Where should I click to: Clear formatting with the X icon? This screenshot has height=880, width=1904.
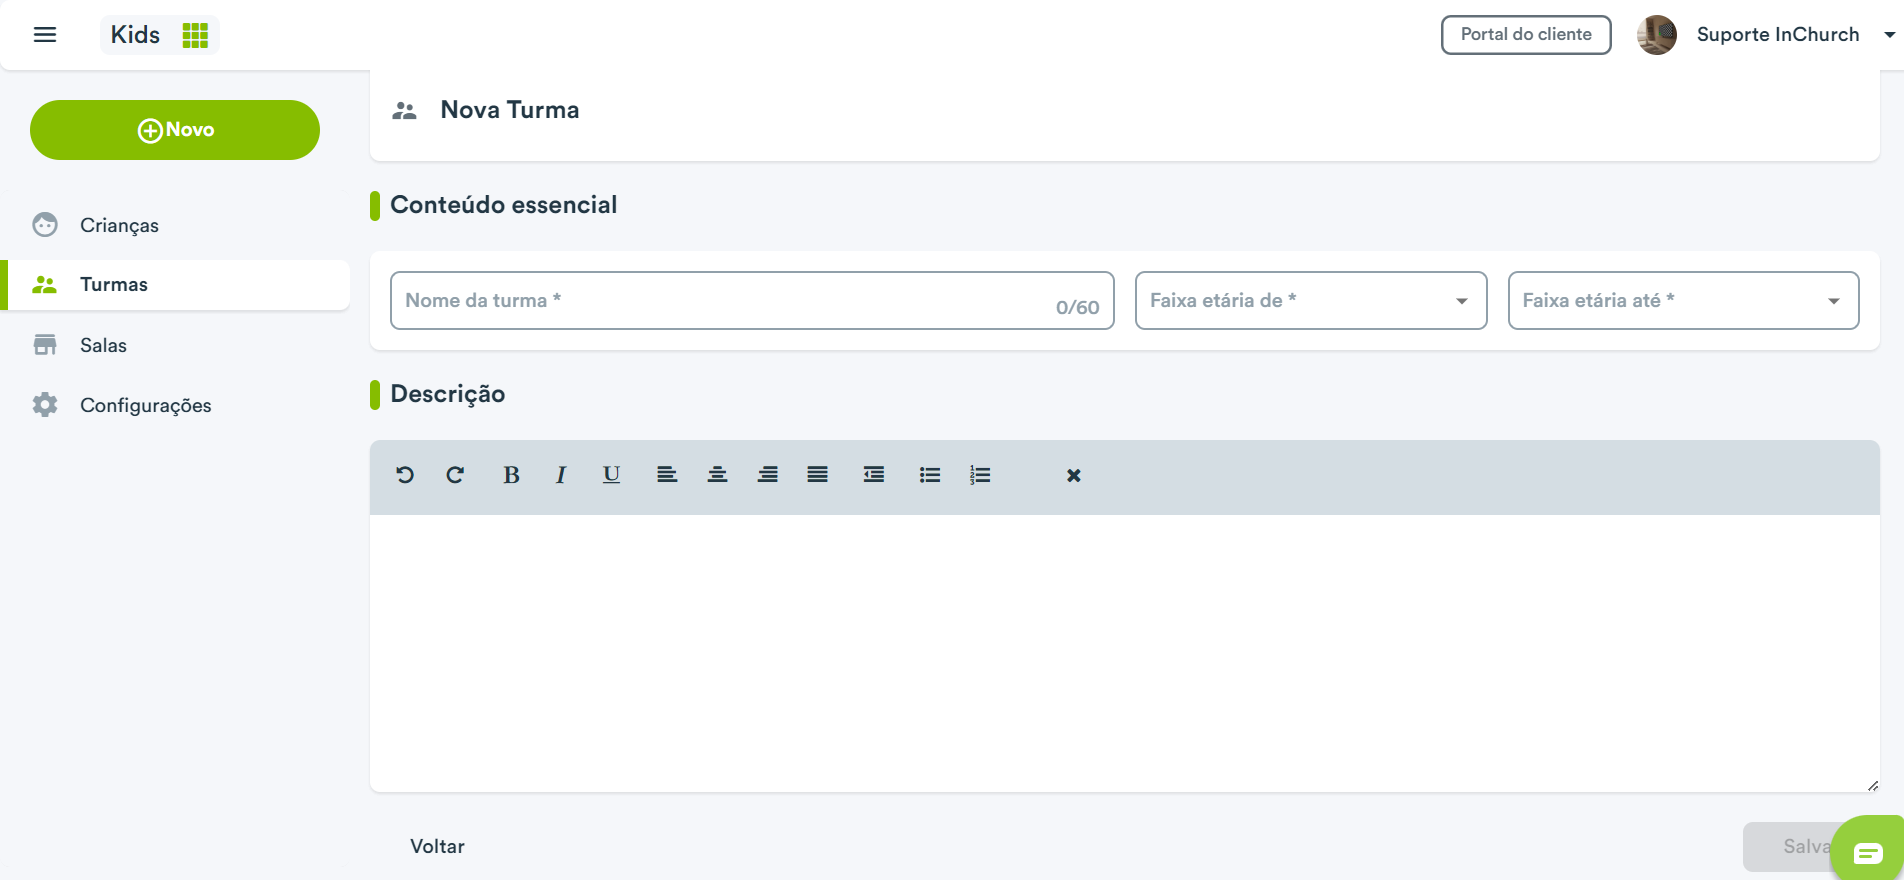[x=1073, y=475]
